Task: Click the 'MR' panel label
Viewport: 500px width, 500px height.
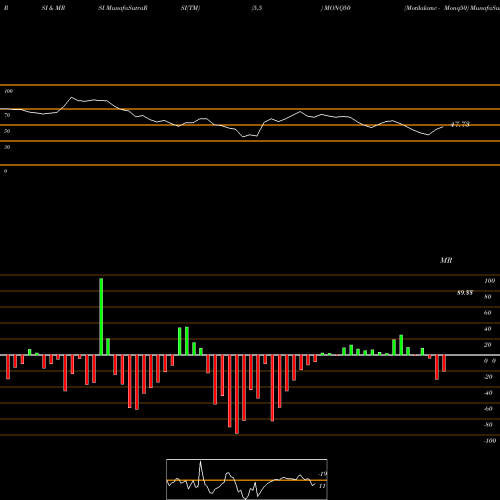Action: [446, 260]
